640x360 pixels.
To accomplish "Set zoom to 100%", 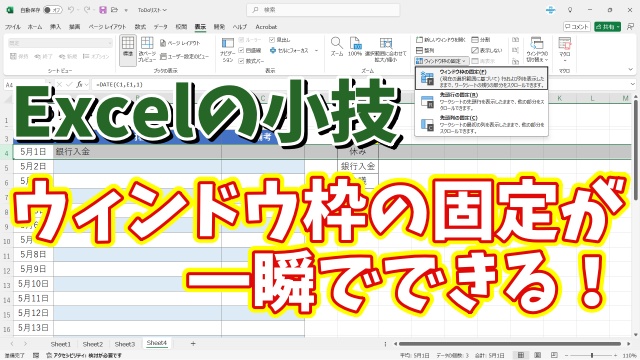I will coord(355,46).
